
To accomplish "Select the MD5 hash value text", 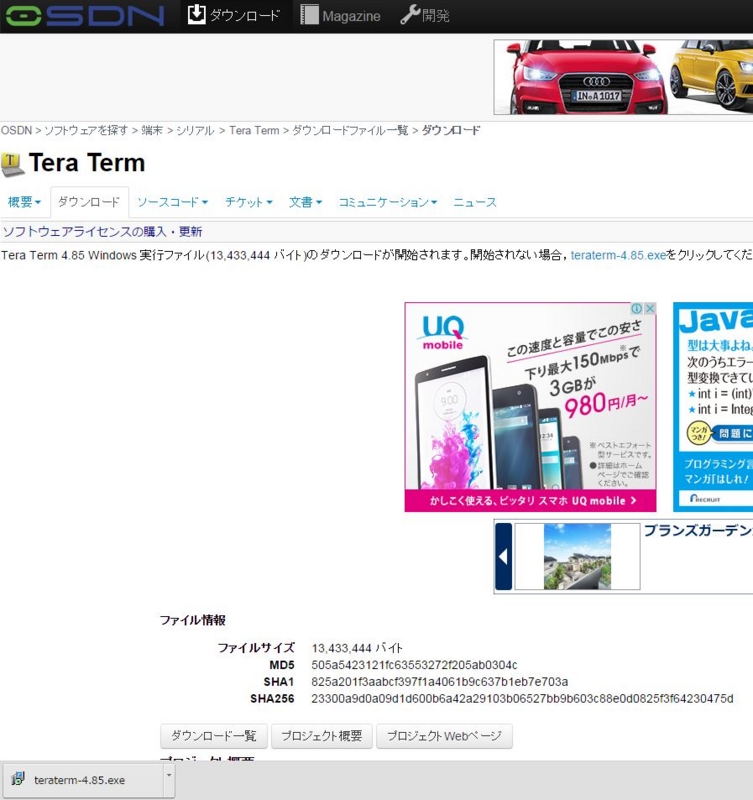I will coord(414,665).
